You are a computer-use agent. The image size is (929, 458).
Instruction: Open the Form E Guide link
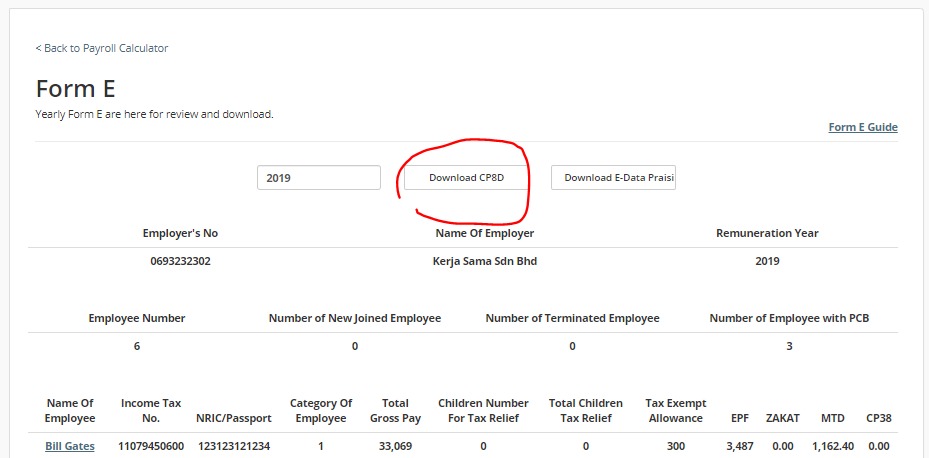tap(863, 127)
